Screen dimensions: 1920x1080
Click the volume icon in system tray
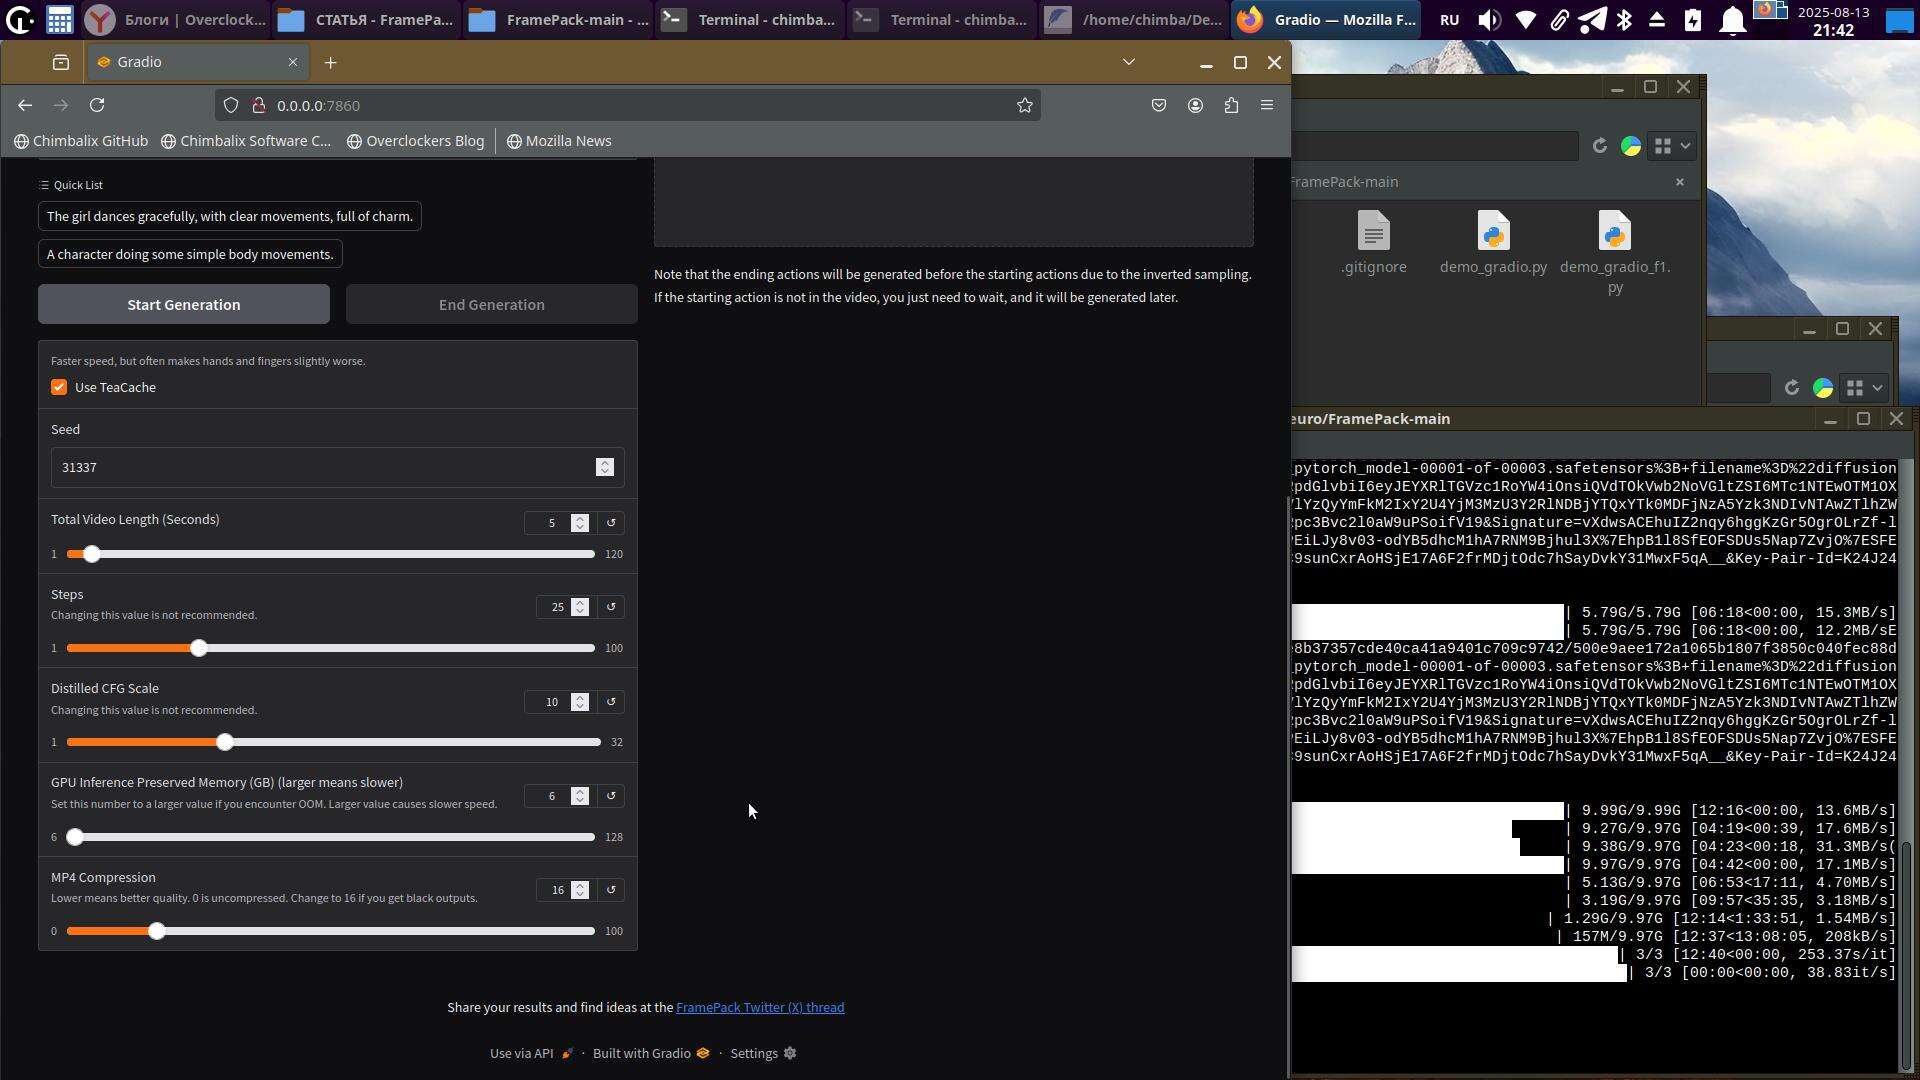click(x=1489, y=19)
